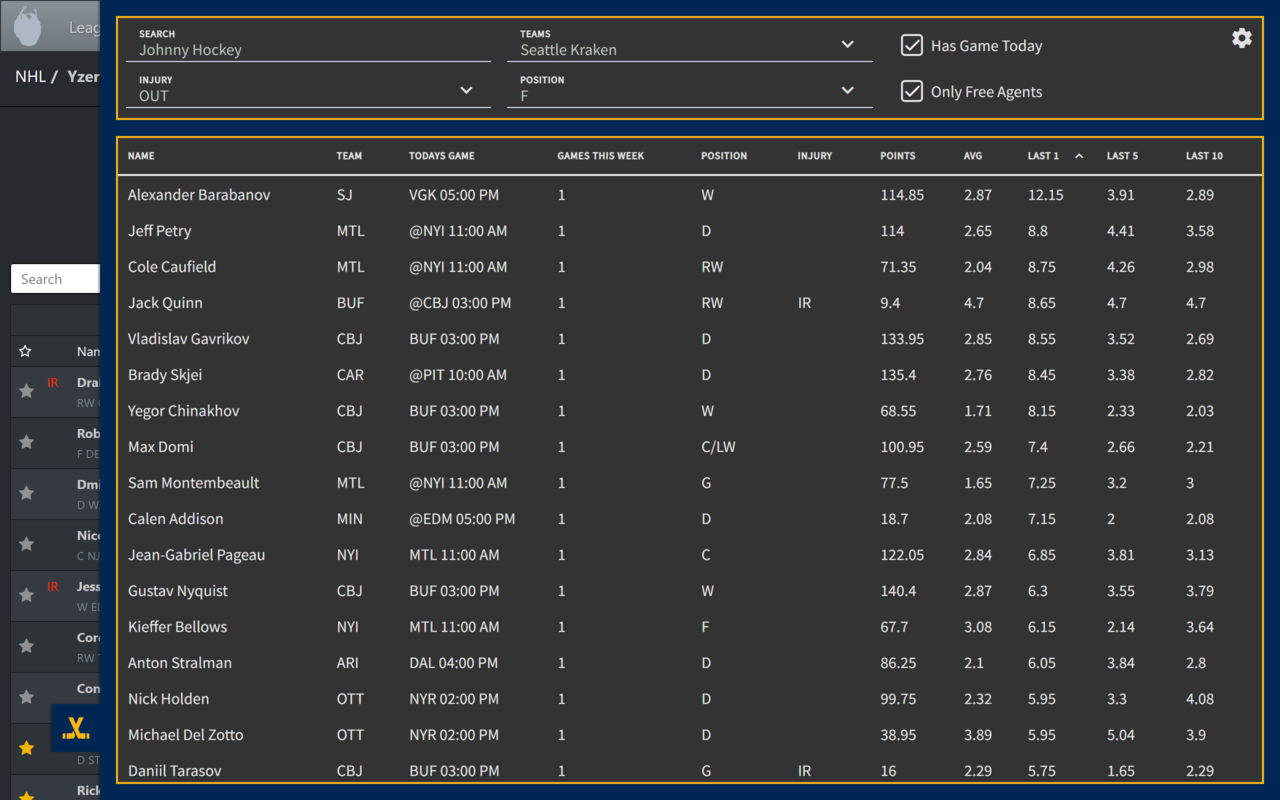Image resolution: width=1280 pixels, height=800 pixels.
Task: Select player Alexander Barabanov
Action: point(199,195)
